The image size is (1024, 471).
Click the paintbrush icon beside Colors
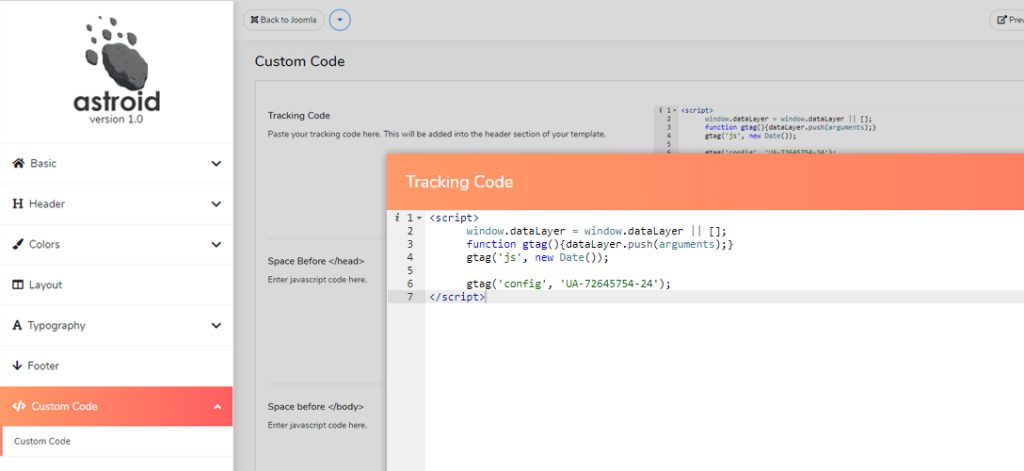tap(18, 244)
